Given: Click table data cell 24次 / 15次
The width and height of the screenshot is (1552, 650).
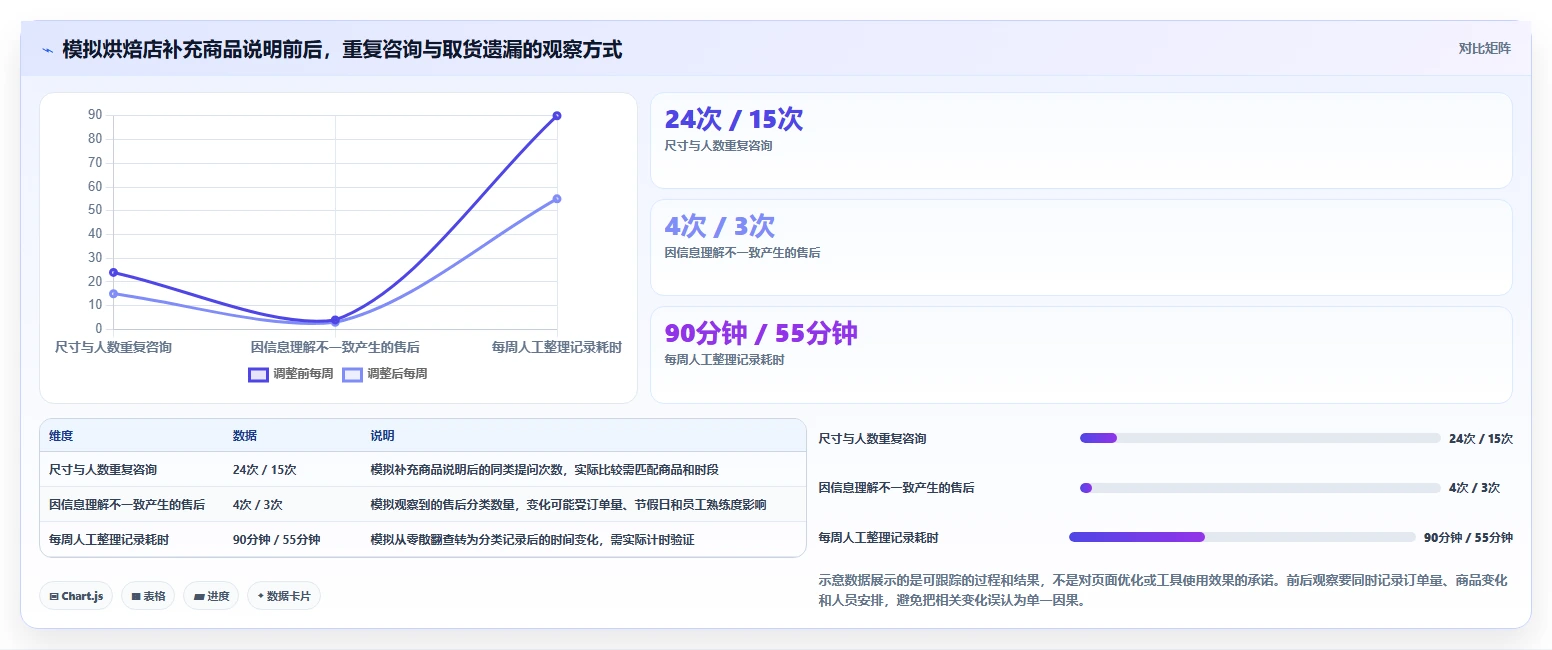Looking at the screenshot, I should tap(265, 469).
